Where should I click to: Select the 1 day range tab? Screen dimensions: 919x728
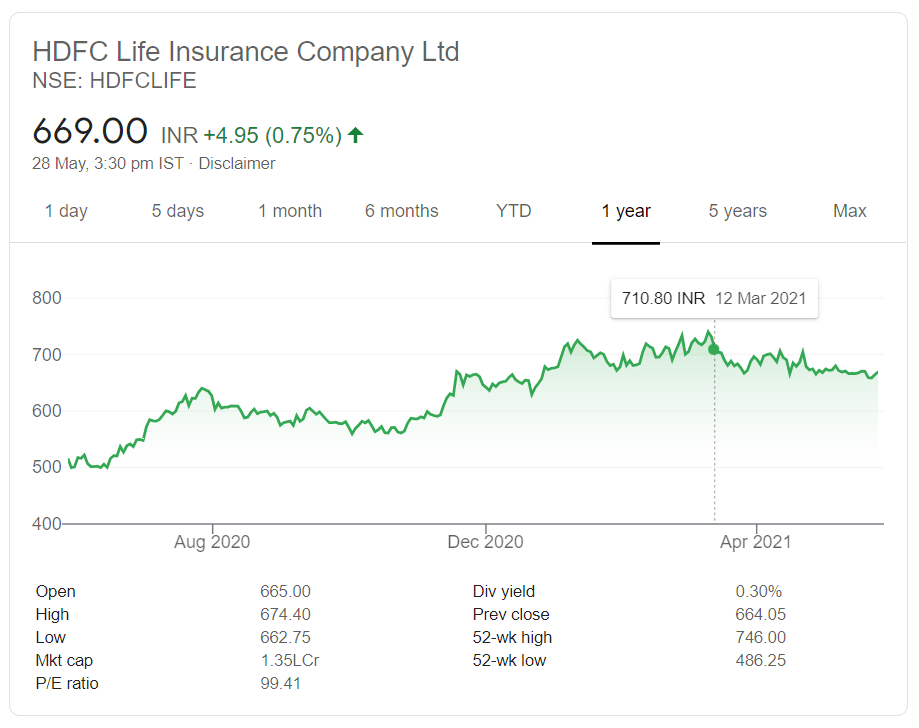pos(66,211)
